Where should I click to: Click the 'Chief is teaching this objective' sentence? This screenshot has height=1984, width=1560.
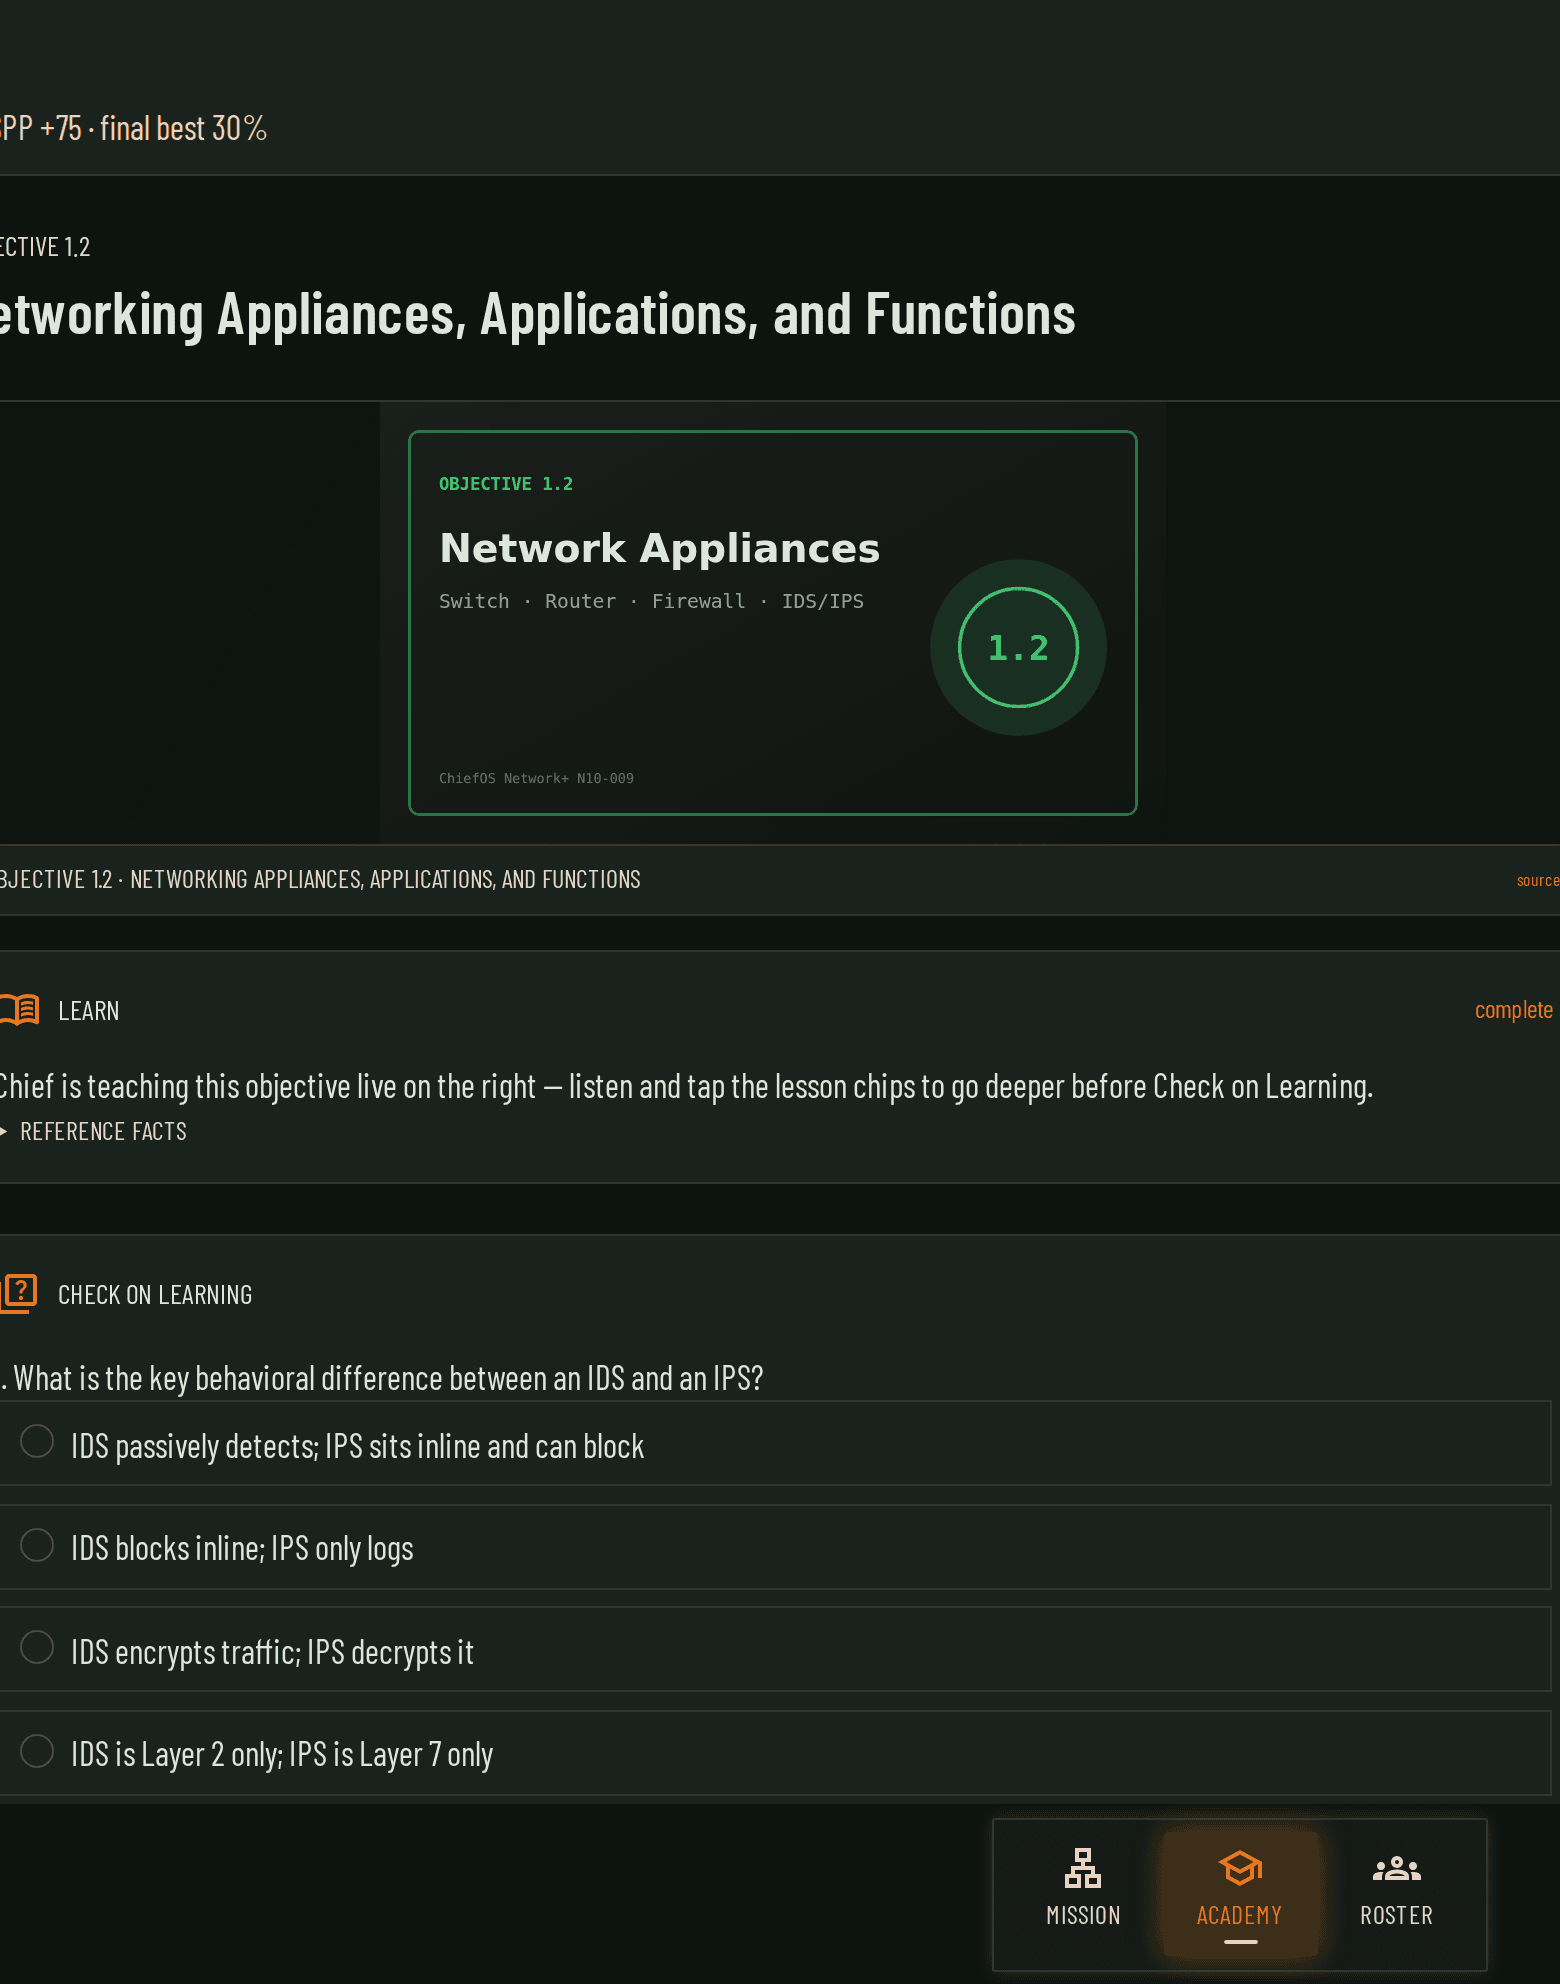686,1086
